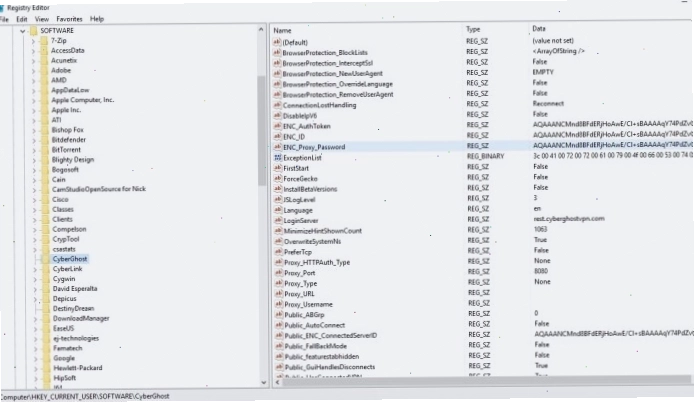Expand the Apple Computer, Inc. key
Viewport: 694px width, 403px height.
34,100
